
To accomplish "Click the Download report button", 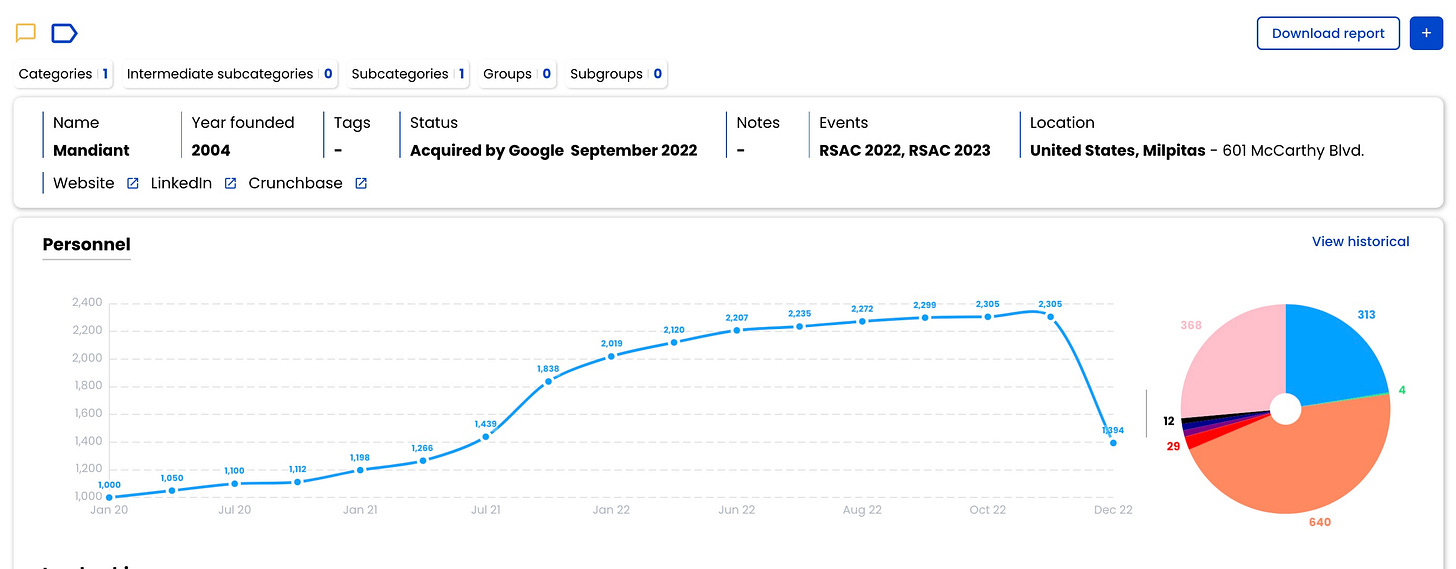I will [x=1328, y=33].
